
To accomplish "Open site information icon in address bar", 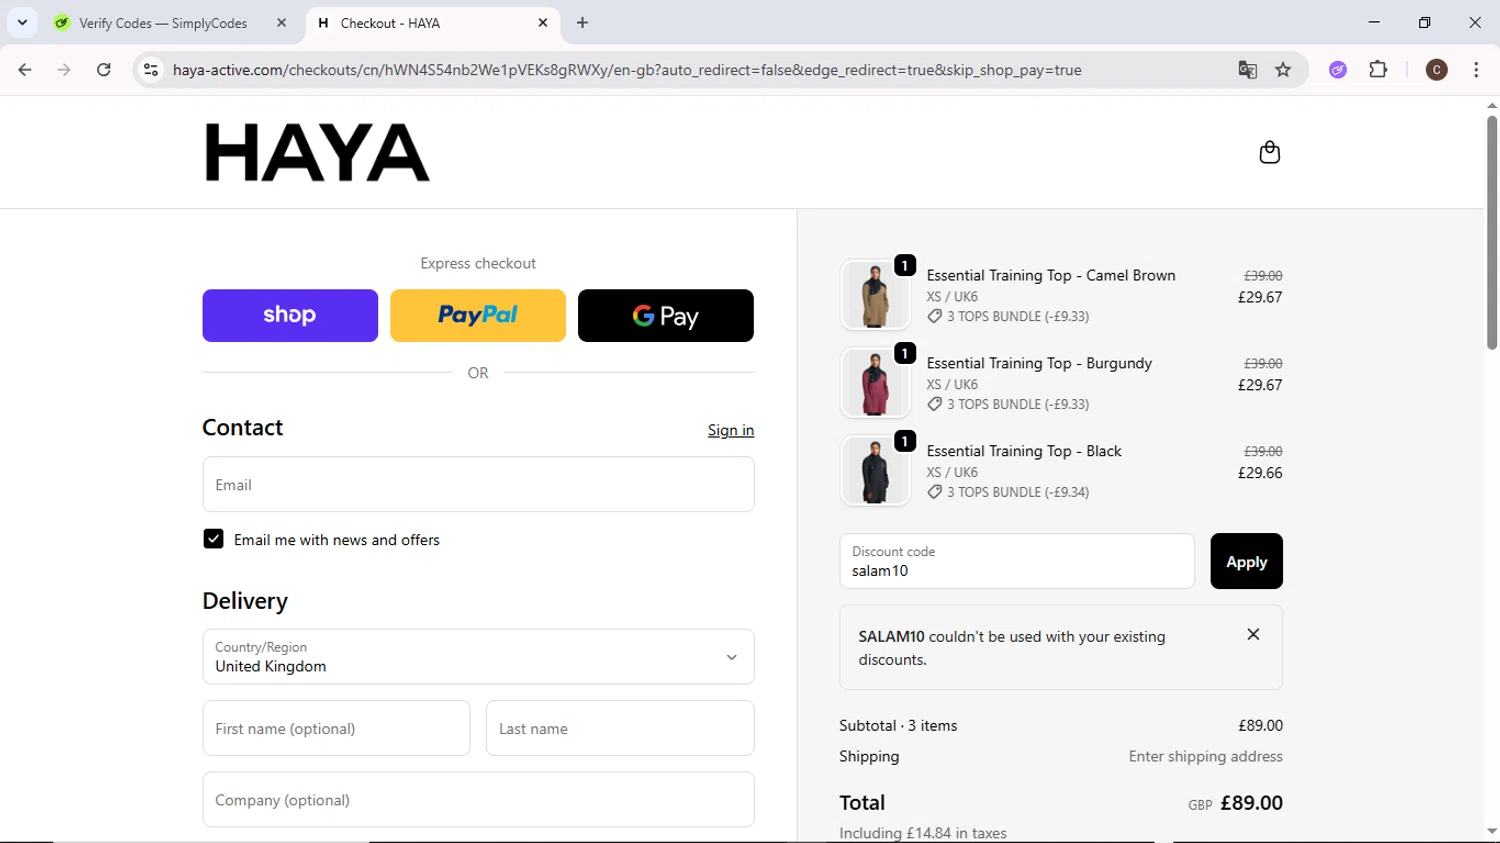I will click(x=151, y=70).
